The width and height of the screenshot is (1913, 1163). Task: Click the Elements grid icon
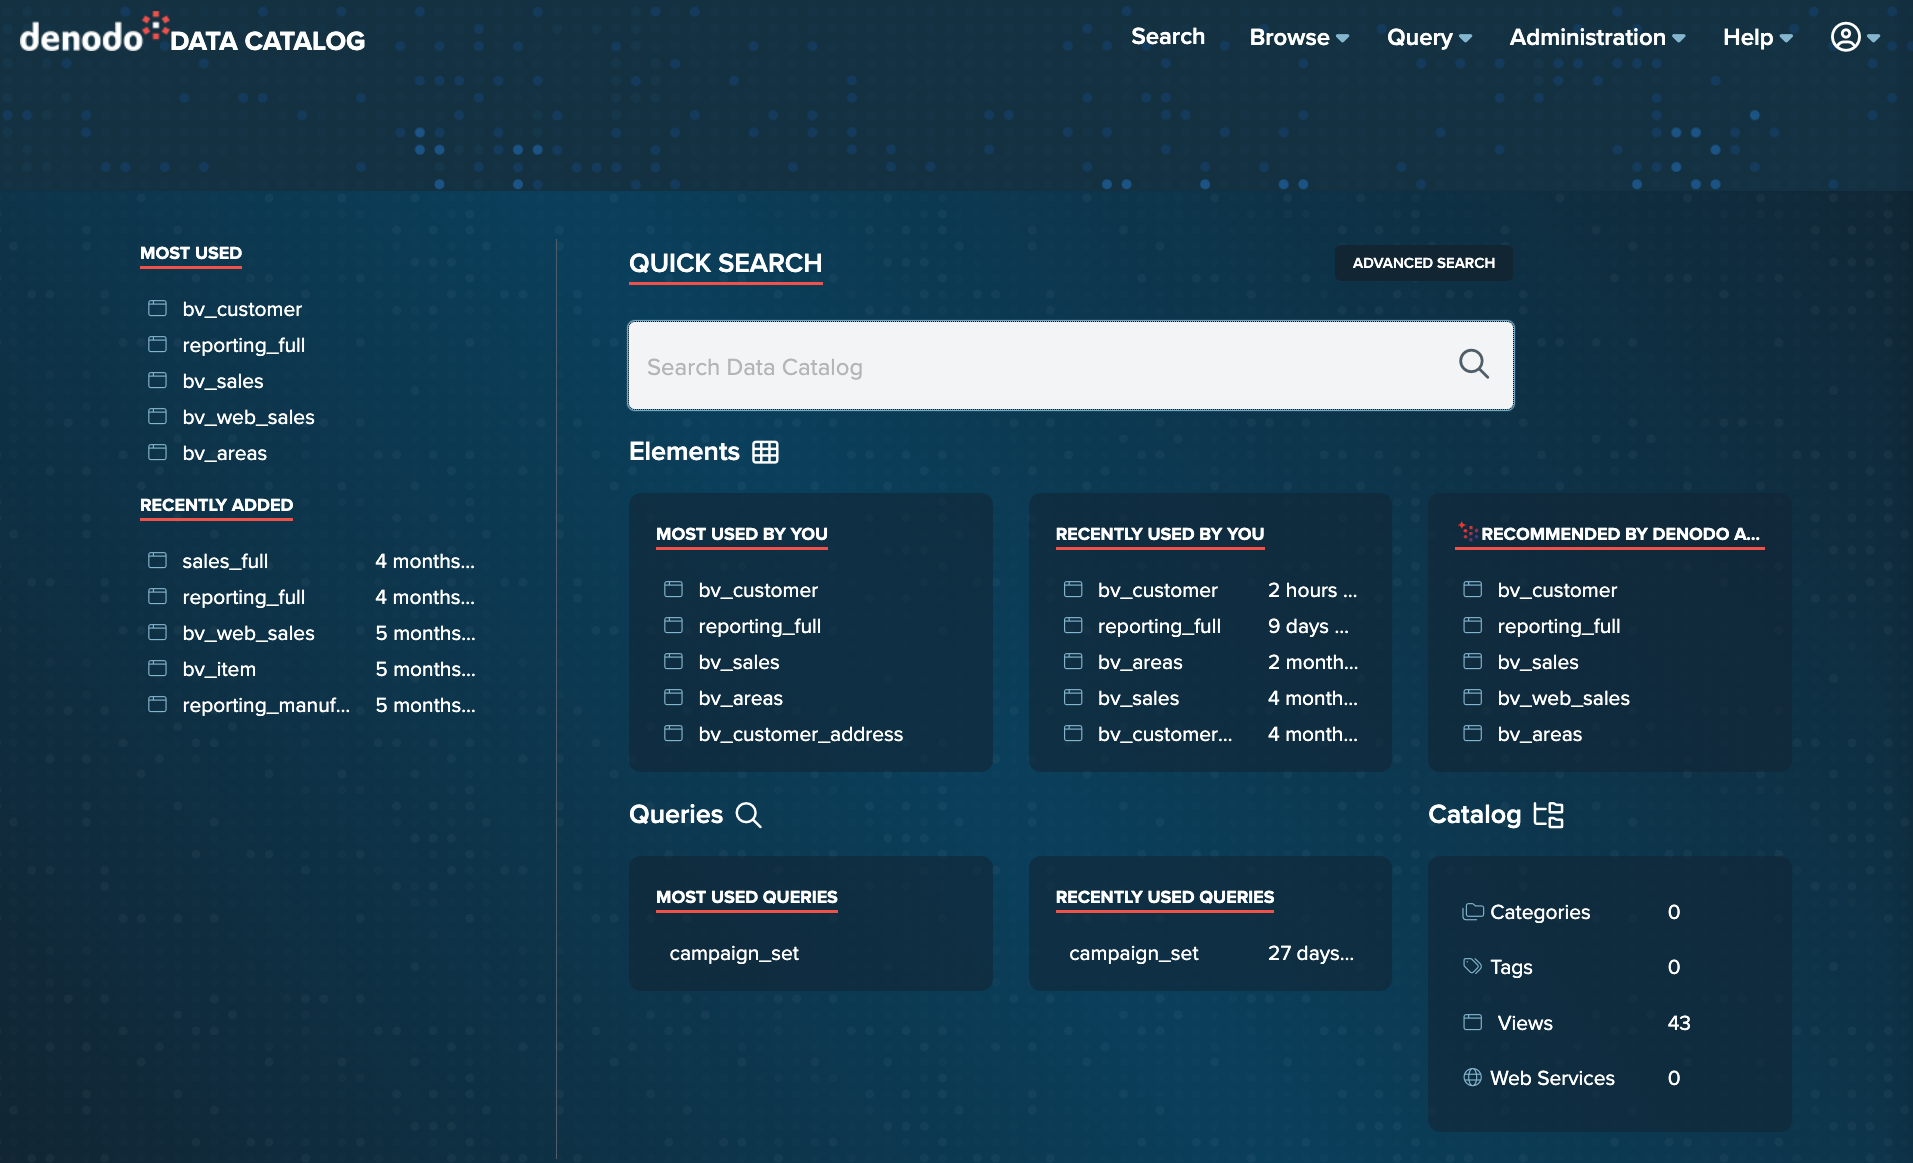point(765,452)
